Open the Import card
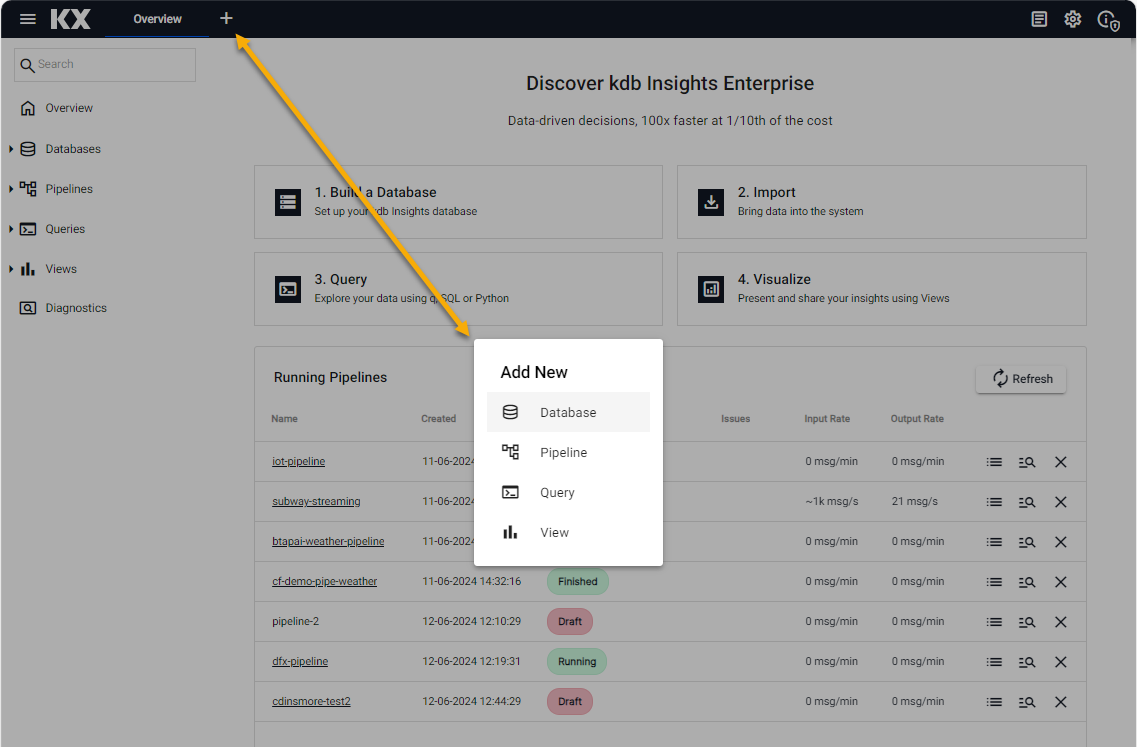Image resolution: width=1137 pixels, height=747 pixels. [x=882, y=202]
